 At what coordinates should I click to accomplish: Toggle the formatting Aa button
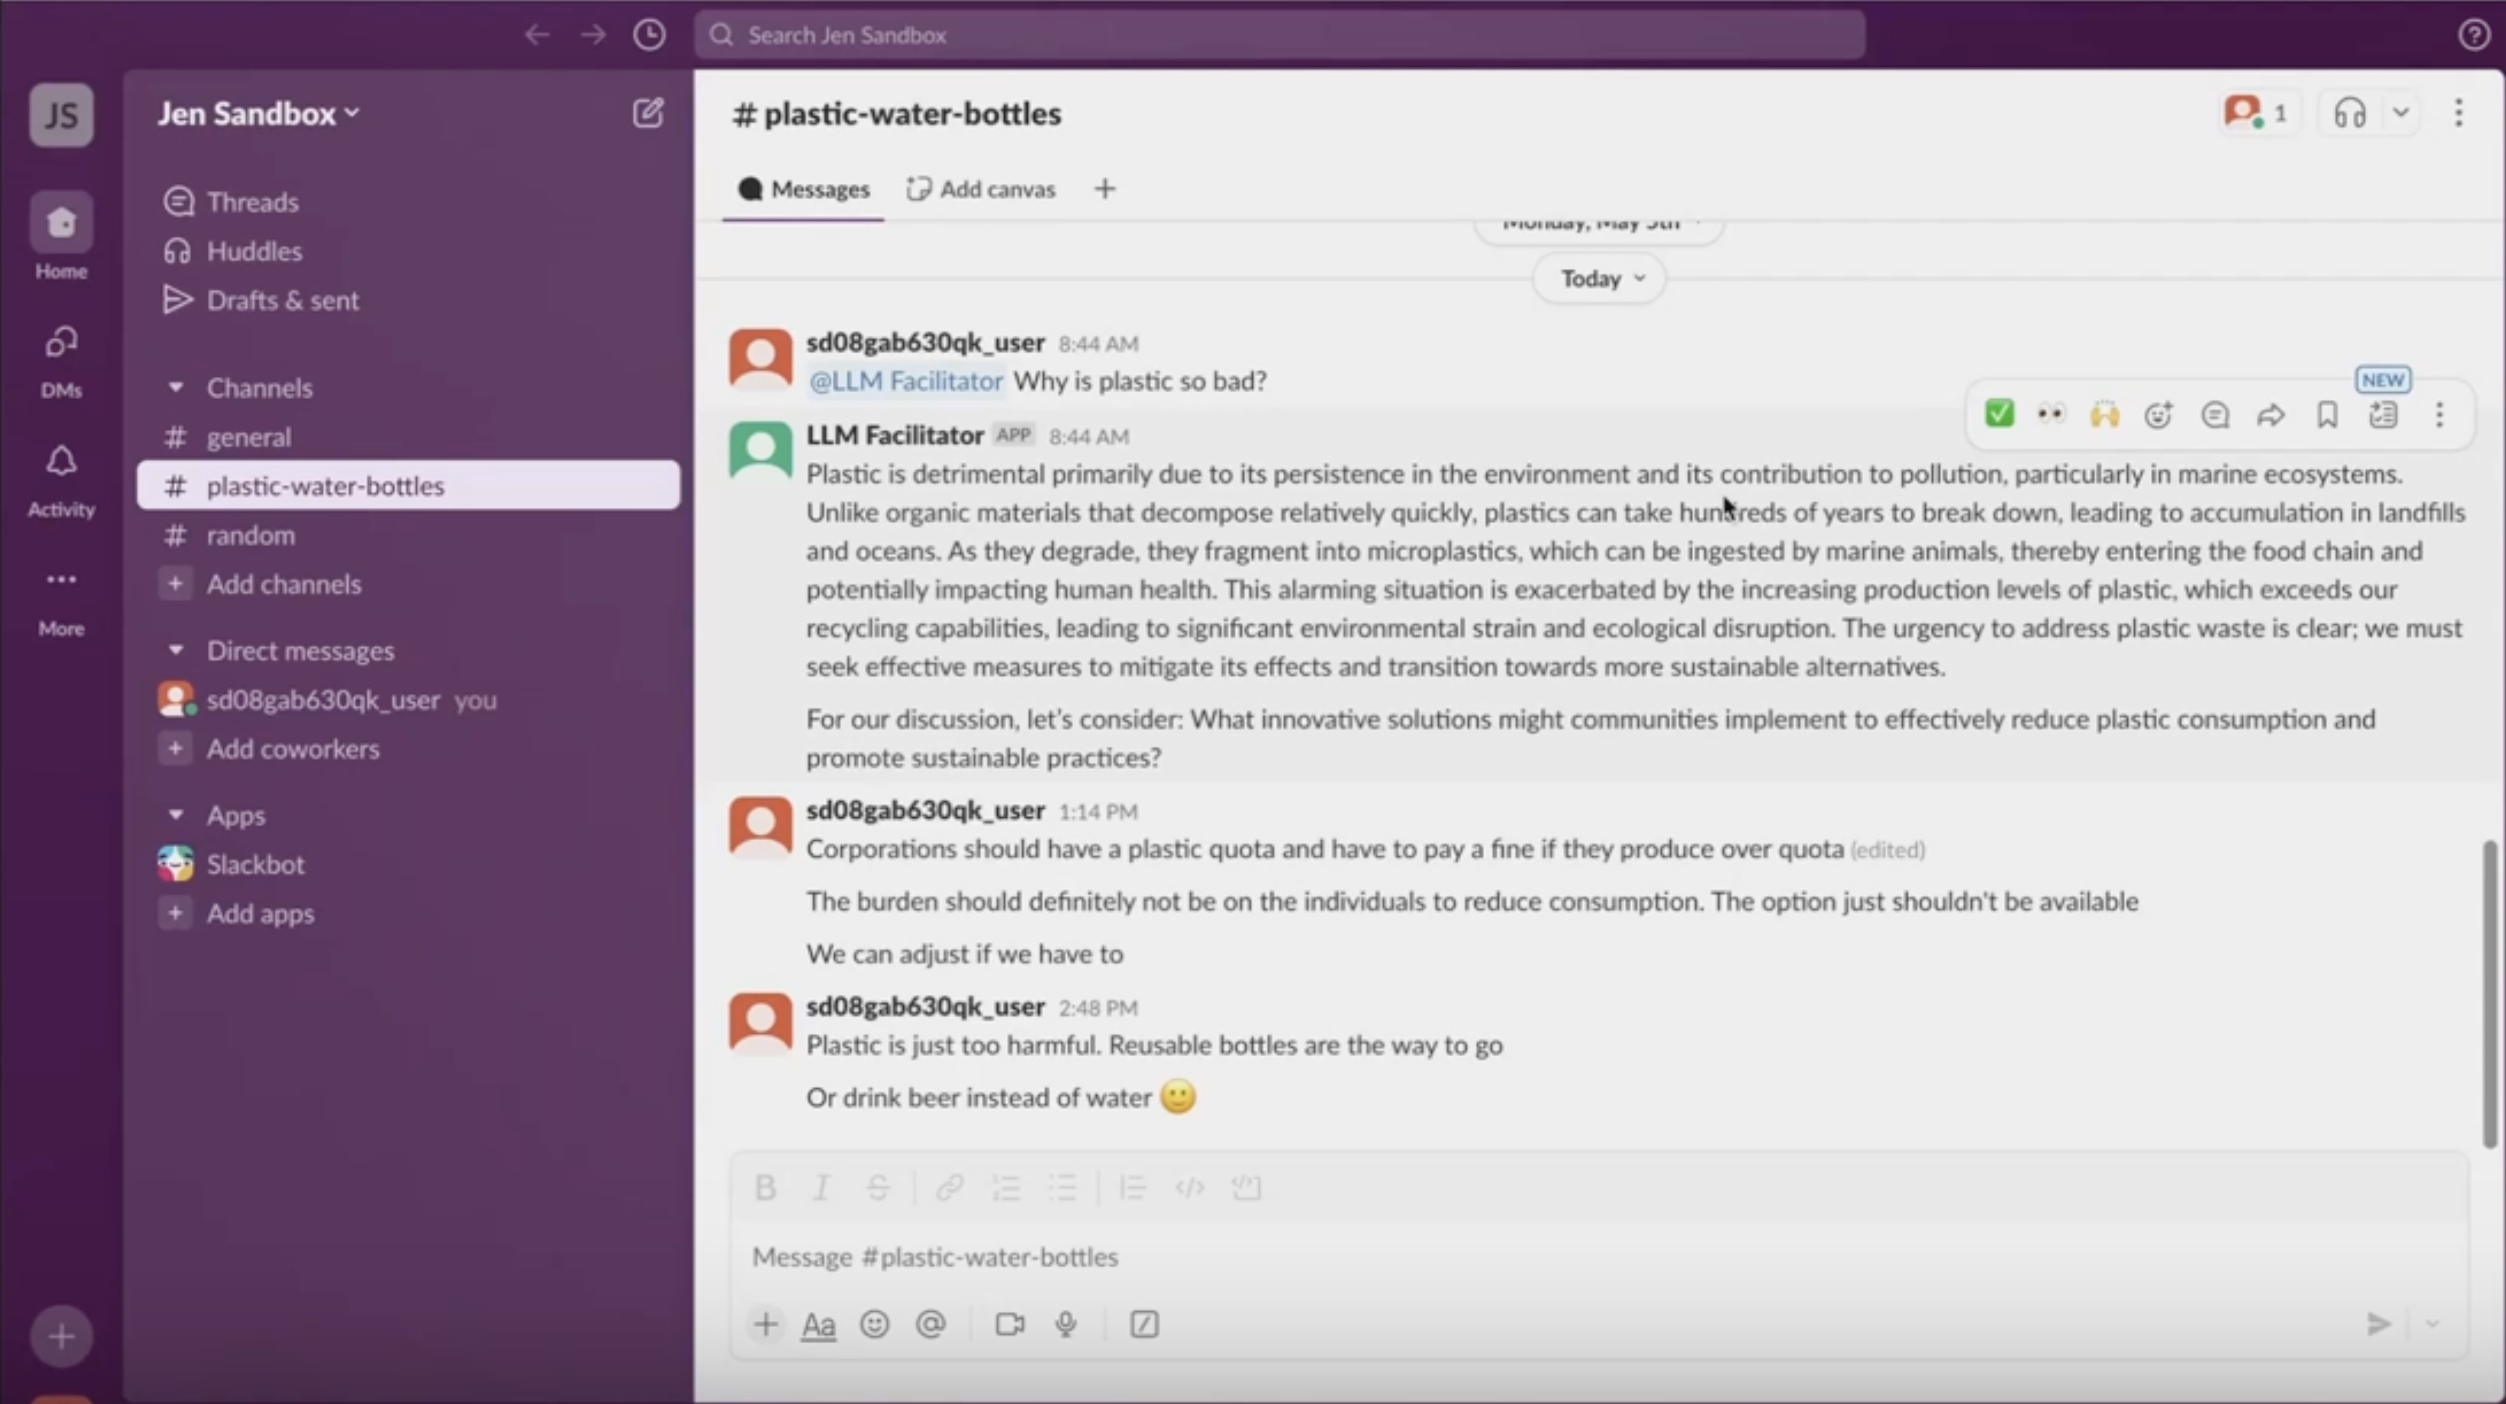coord(818,1324)
